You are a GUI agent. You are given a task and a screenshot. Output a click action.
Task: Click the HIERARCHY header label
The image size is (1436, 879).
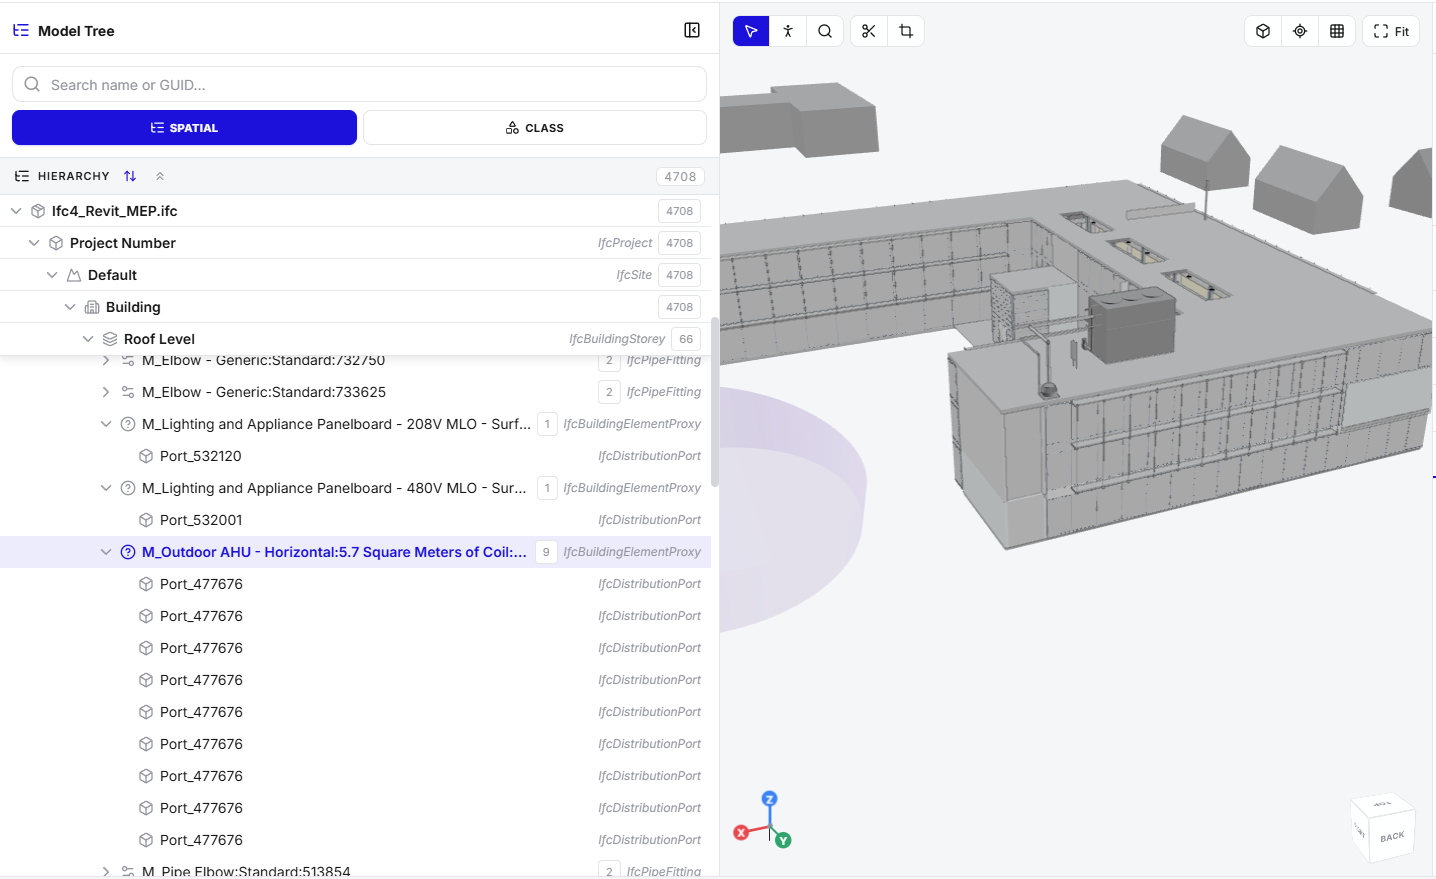click(73, 176)
